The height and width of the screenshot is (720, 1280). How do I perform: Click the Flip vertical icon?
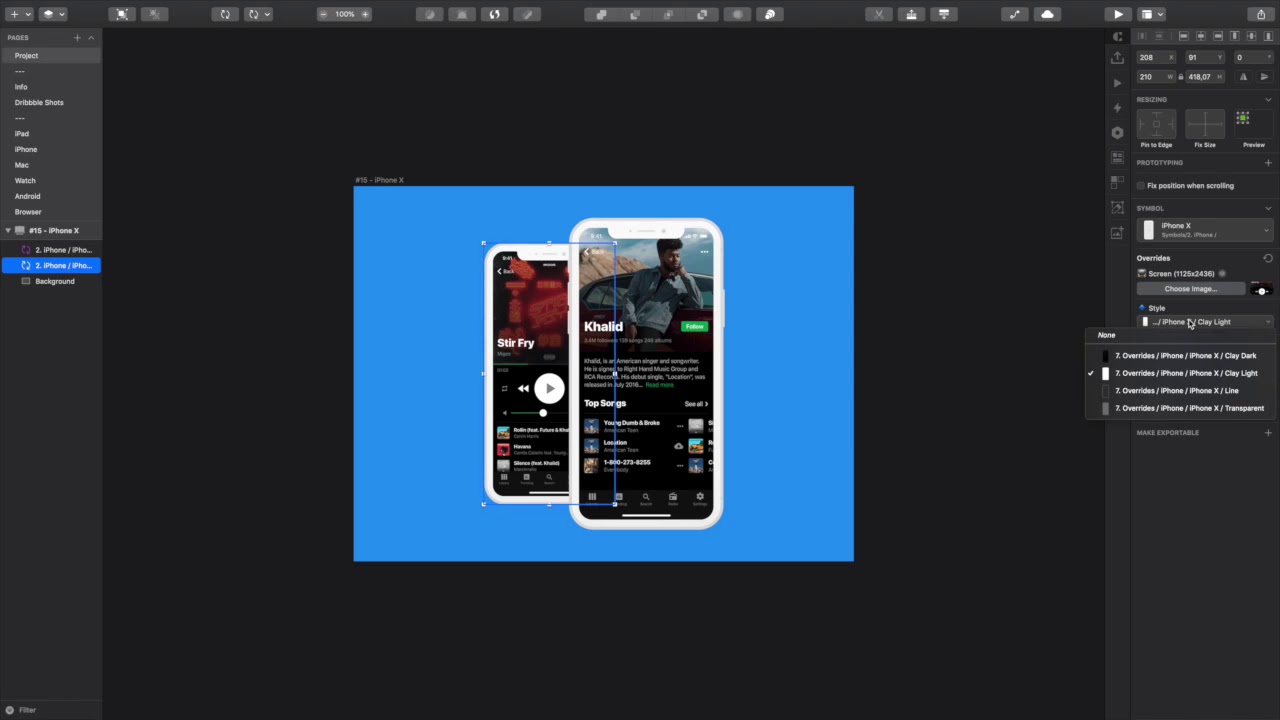[x=1264, y=77]
